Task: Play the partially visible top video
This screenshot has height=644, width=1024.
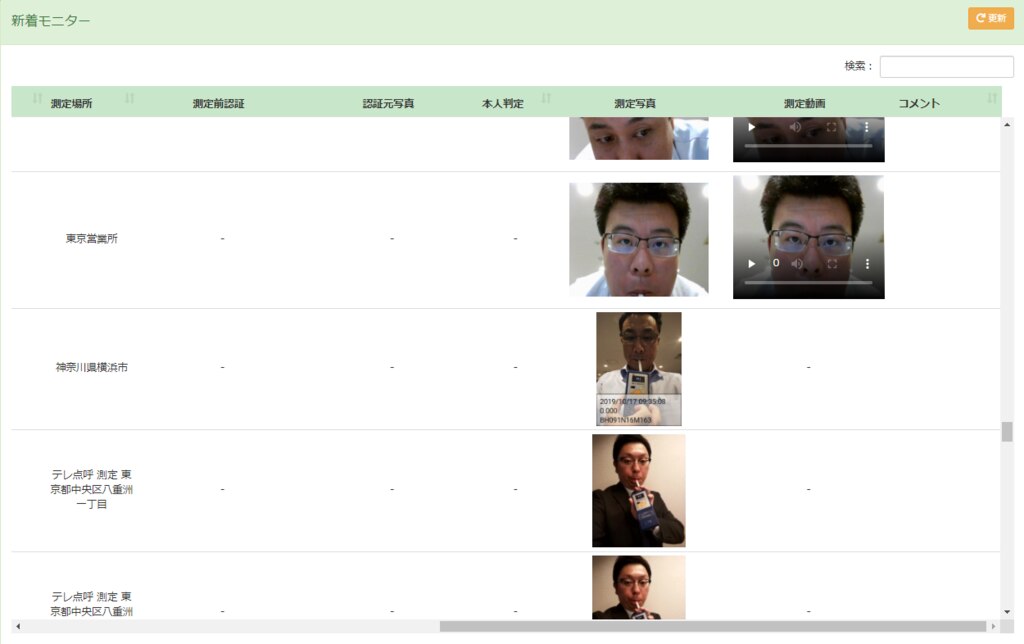Action: coord(752,127)
